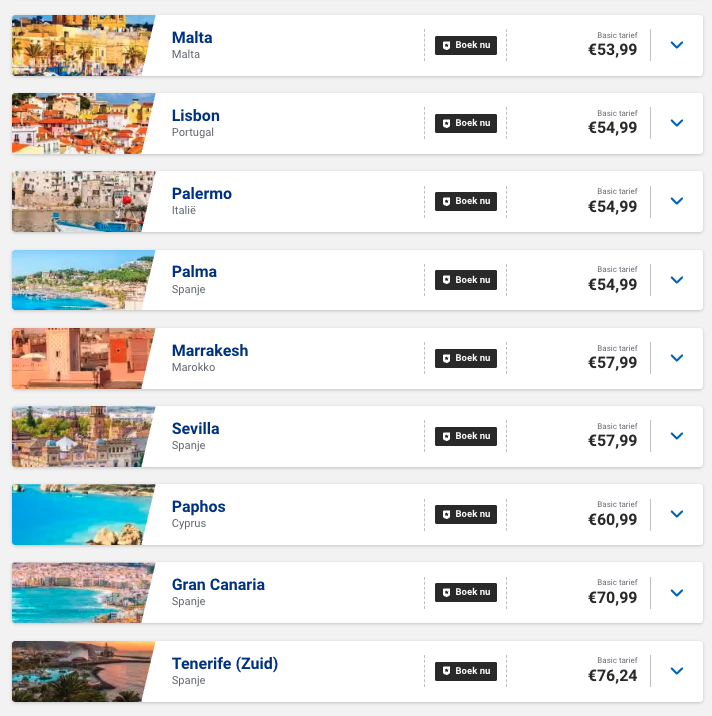
Task: Open the Malta destination photo
Action: (80, 45)
